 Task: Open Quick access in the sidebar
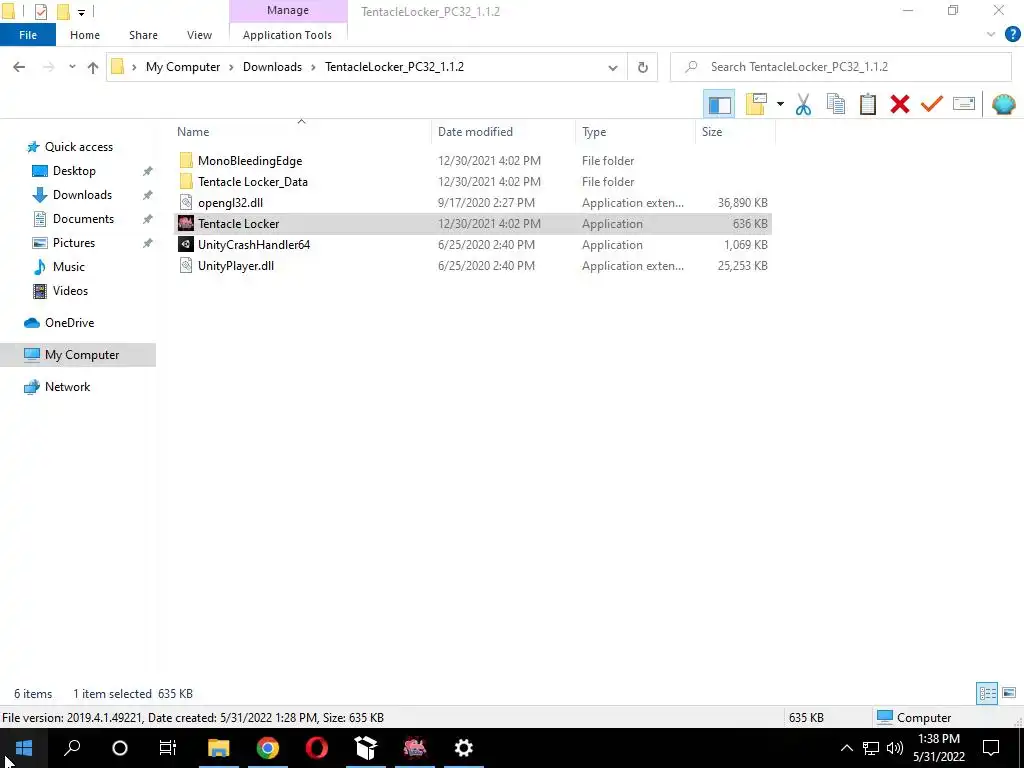point(78,147)
